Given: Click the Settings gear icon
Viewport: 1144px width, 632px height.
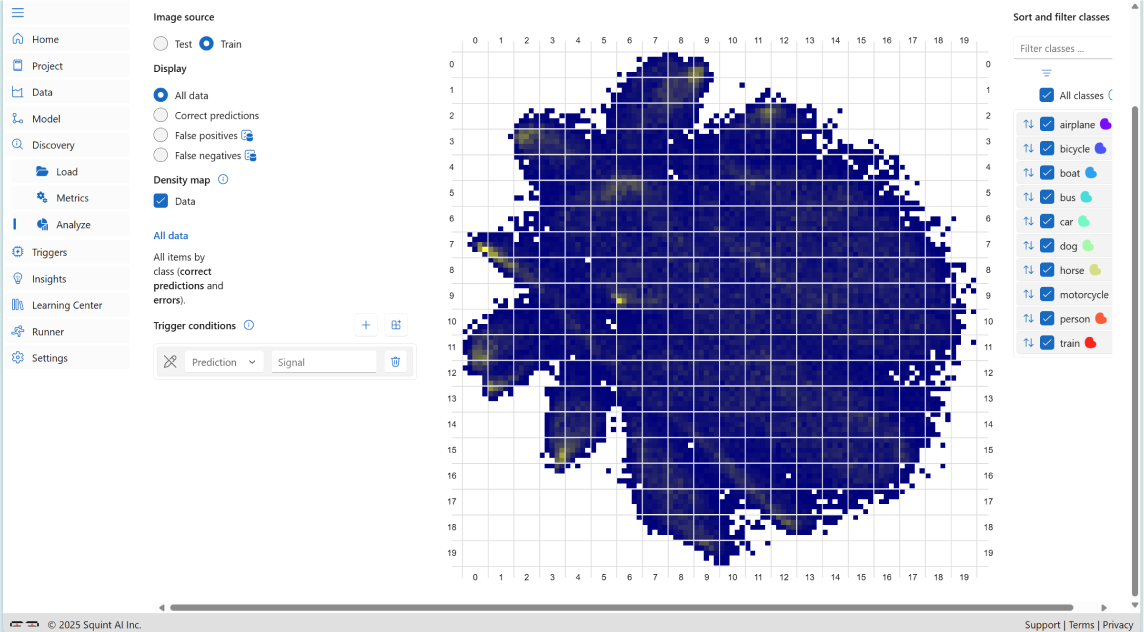Looking at the screenshot, I should pyautogui.click(x=18, y=358).
